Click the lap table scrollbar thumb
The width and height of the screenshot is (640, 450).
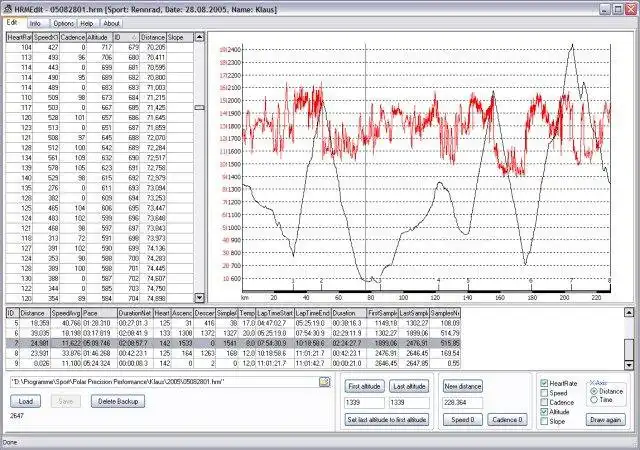tap(629, 350)
